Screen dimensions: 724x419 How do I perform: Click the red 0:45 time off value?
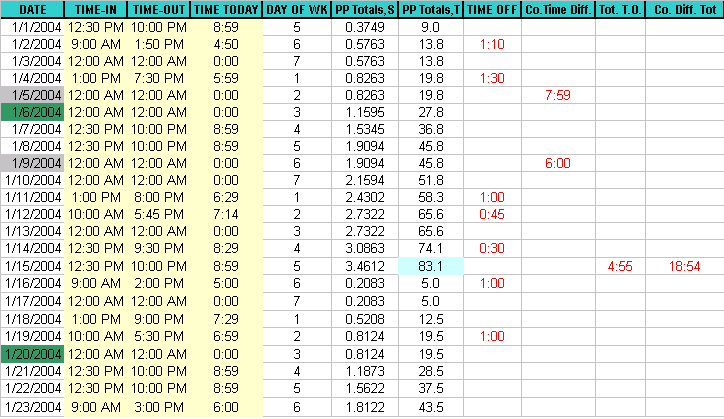(493, 214)
